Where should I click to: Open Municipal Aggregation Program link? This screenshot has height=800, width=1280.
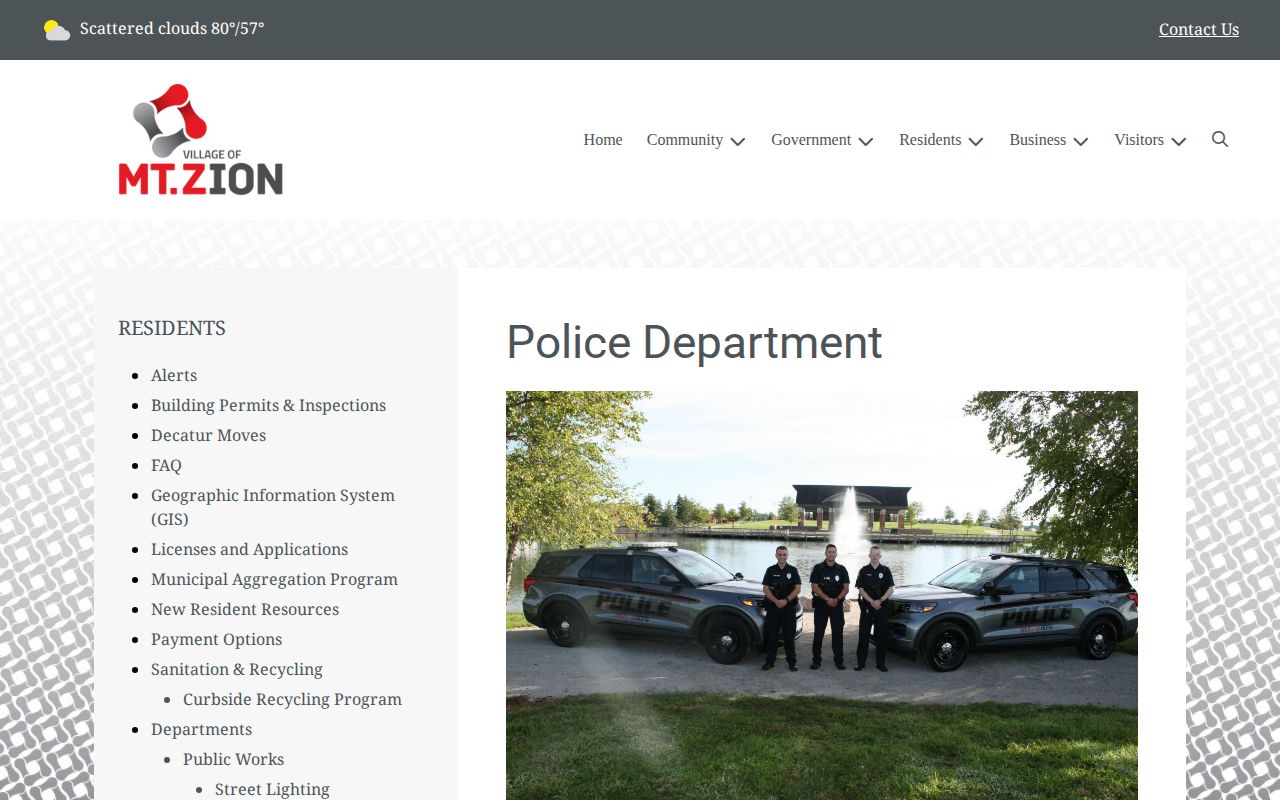274,579
